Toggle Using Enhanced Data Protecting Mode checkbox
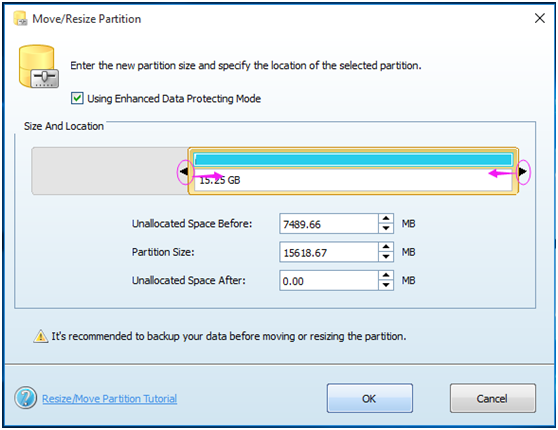Viewport: 558px width, 430px height. pyautogui.click(x=77, y=98)
